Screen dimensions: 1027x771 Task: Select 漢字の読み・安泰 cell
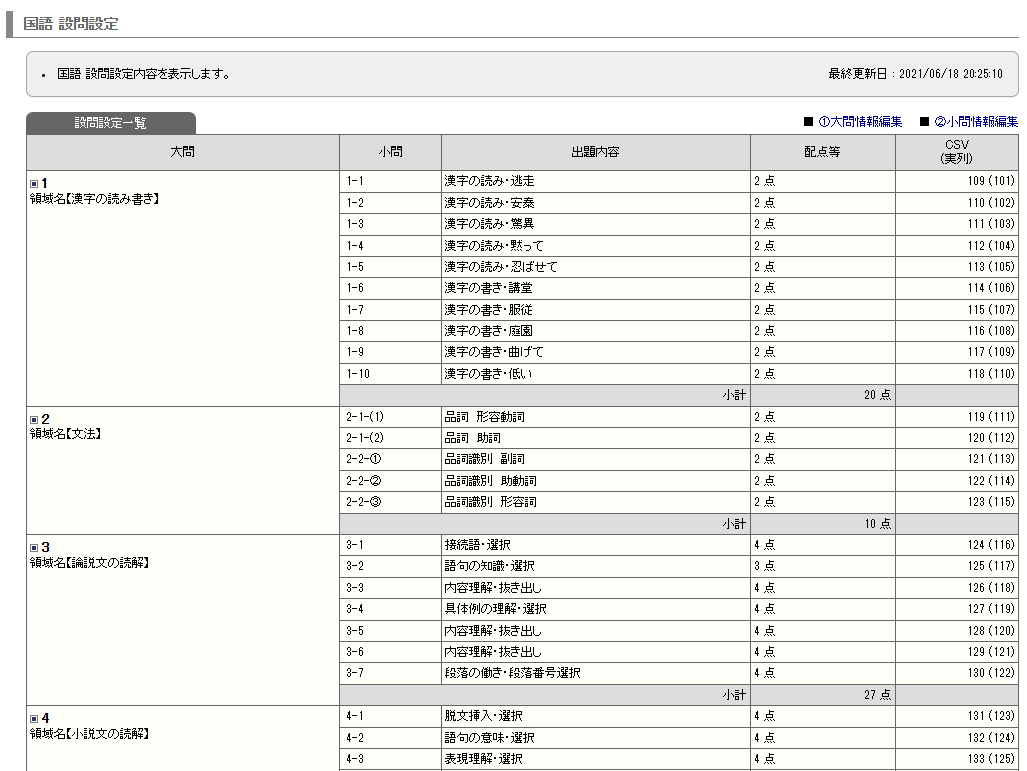pyautogui.click(x=595, y=203)
